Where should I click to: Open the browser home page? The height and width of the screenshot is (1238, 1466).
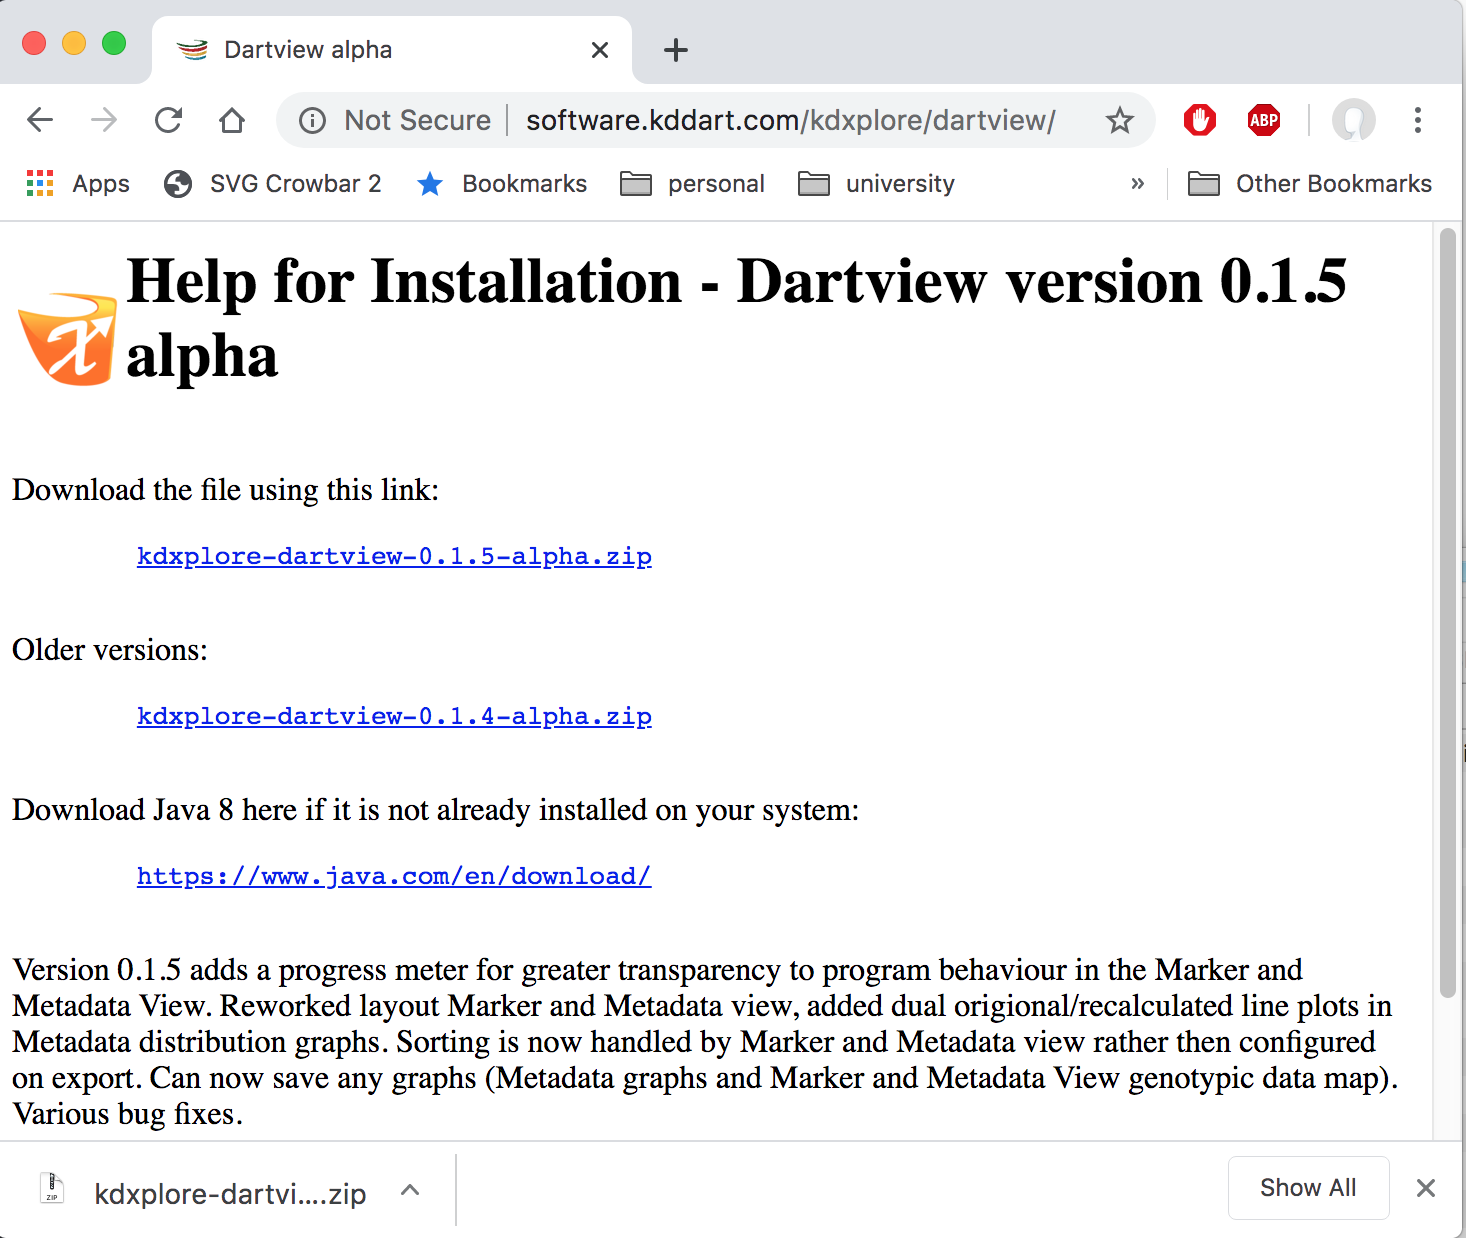(232, 120)
